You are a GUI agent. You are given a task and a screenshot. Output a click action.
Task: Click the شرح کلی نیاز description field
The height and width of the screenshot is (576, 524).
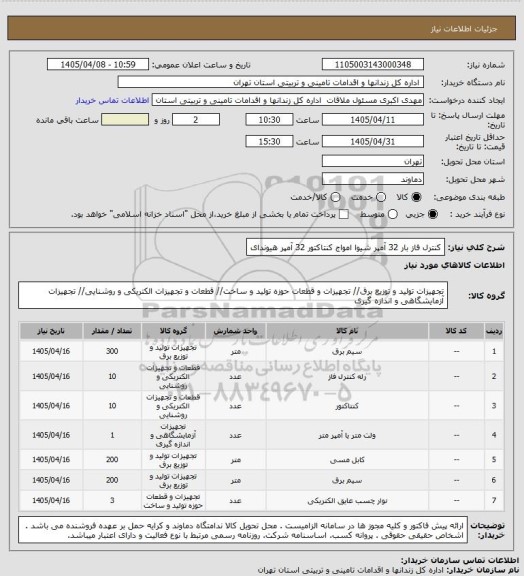345,247
